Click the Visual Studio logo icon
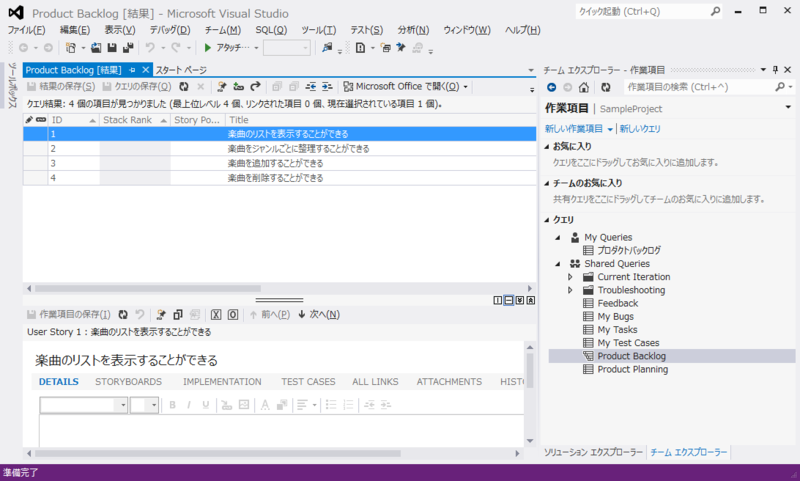 point(16,13)
